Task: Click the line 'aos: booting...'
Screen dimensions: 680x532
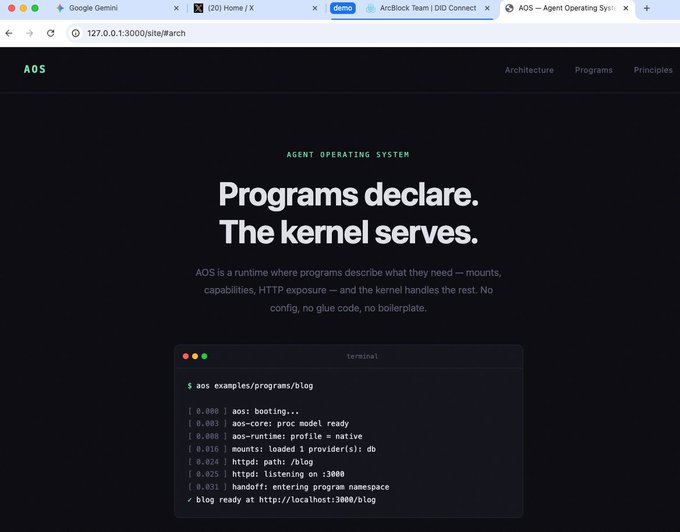Action: click(265, 411)
